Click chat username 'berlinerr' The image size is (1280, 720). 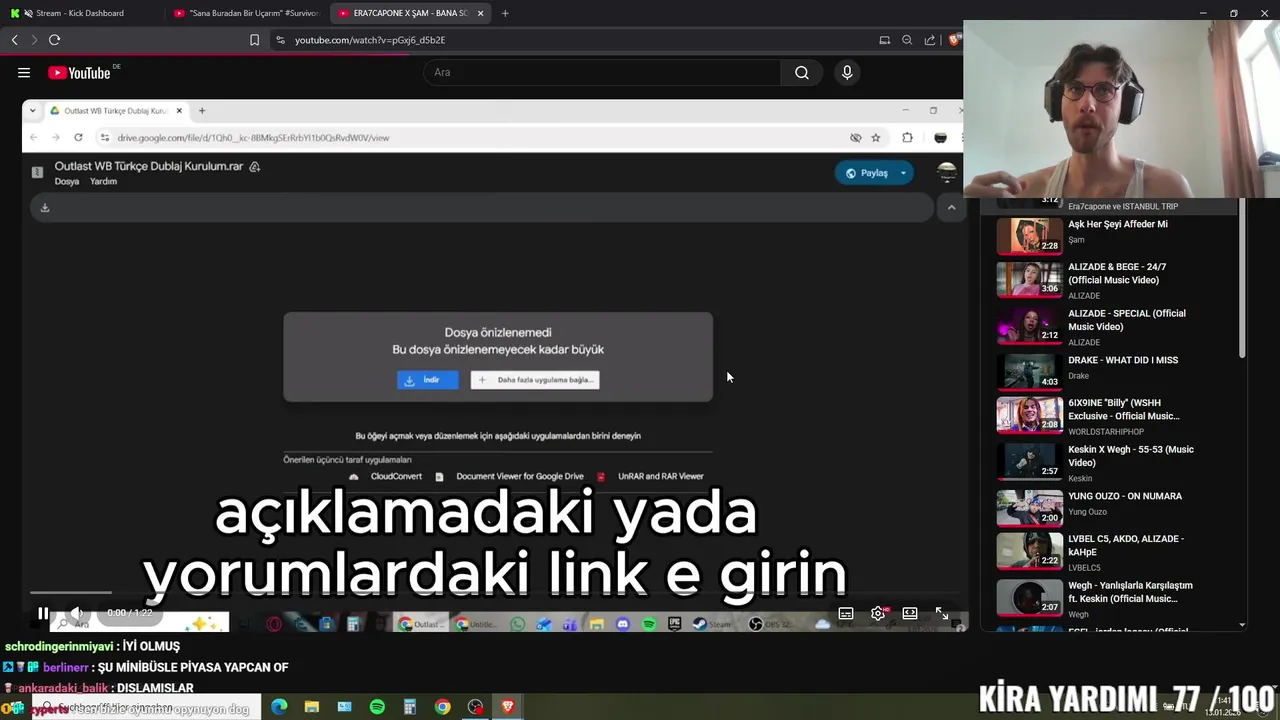[x=65, y=667]
